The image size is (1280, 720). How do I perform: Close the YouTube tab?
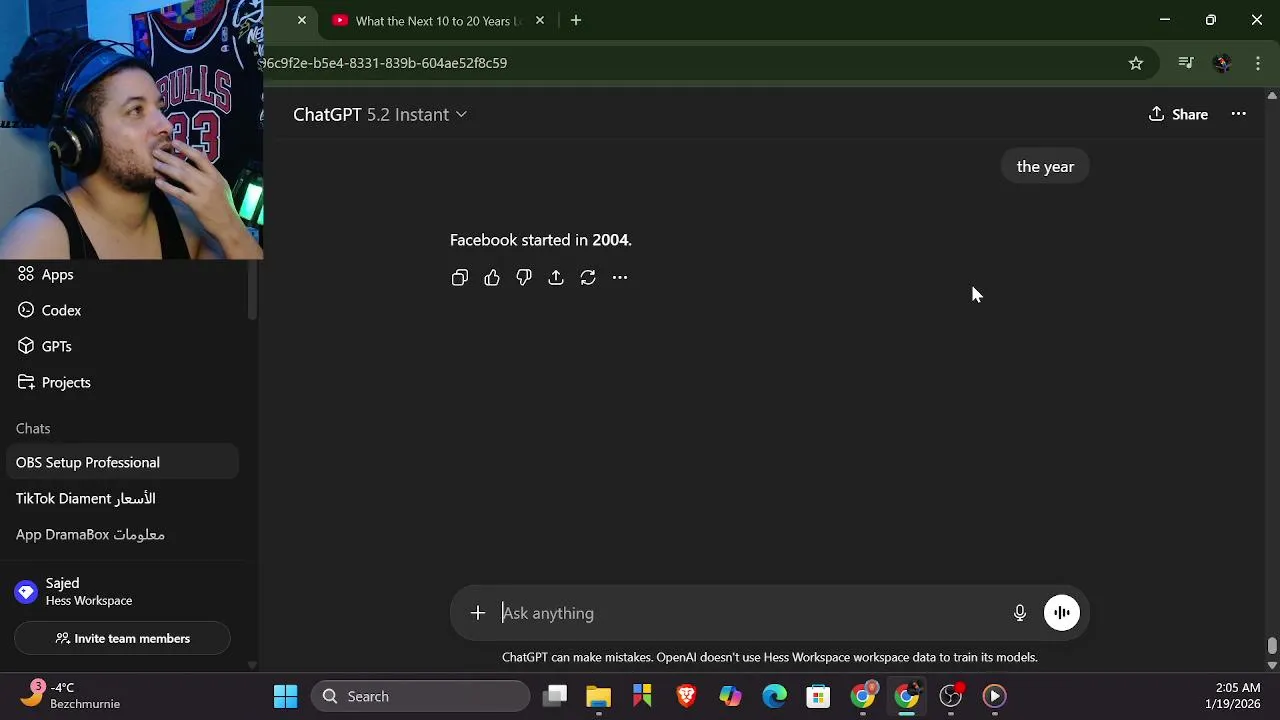pyautogui.click(x=540, y=20)
